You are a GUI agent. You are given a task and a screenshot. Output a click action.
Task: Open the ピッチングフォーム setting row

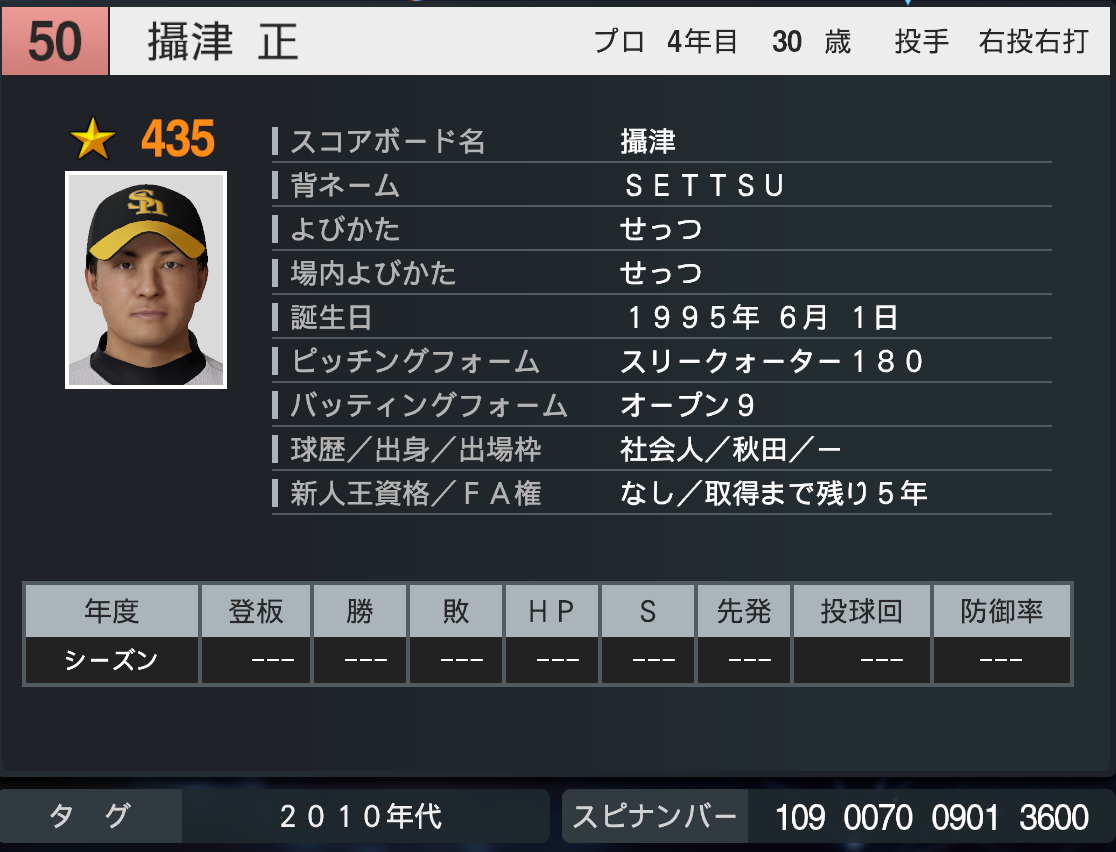[661, 362]
